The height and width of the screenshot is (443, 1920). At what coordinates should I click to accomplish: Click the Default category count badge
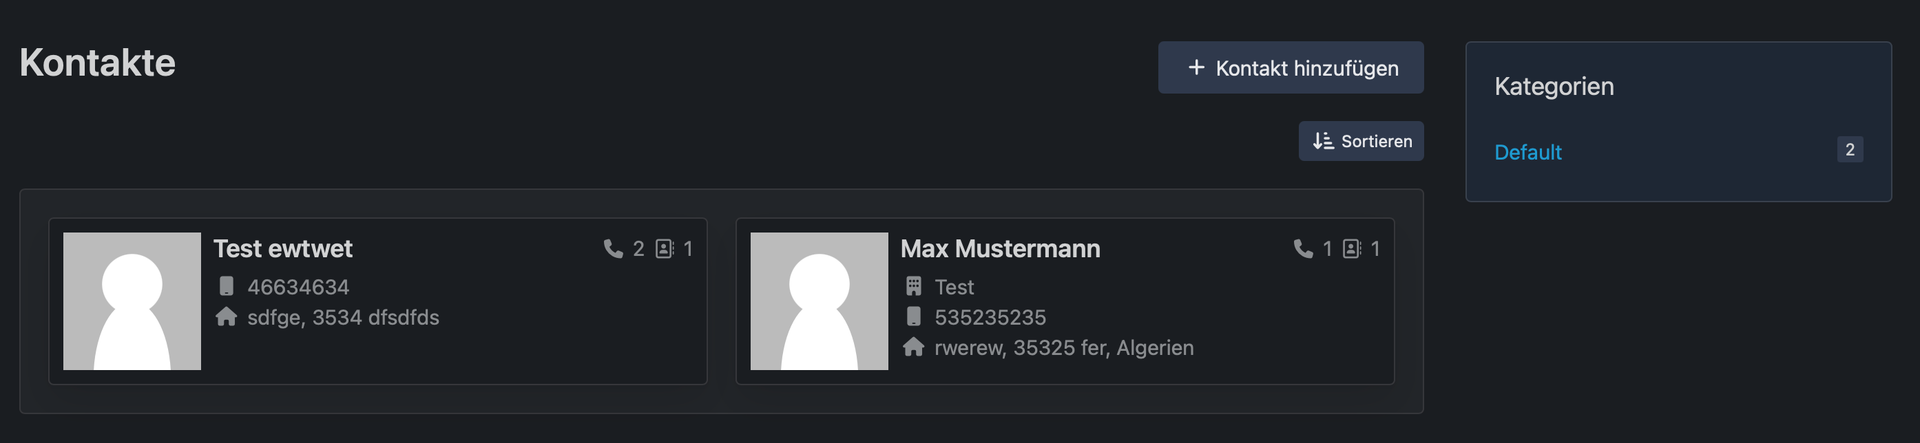pyautogui.click(x=1849, y=150)
